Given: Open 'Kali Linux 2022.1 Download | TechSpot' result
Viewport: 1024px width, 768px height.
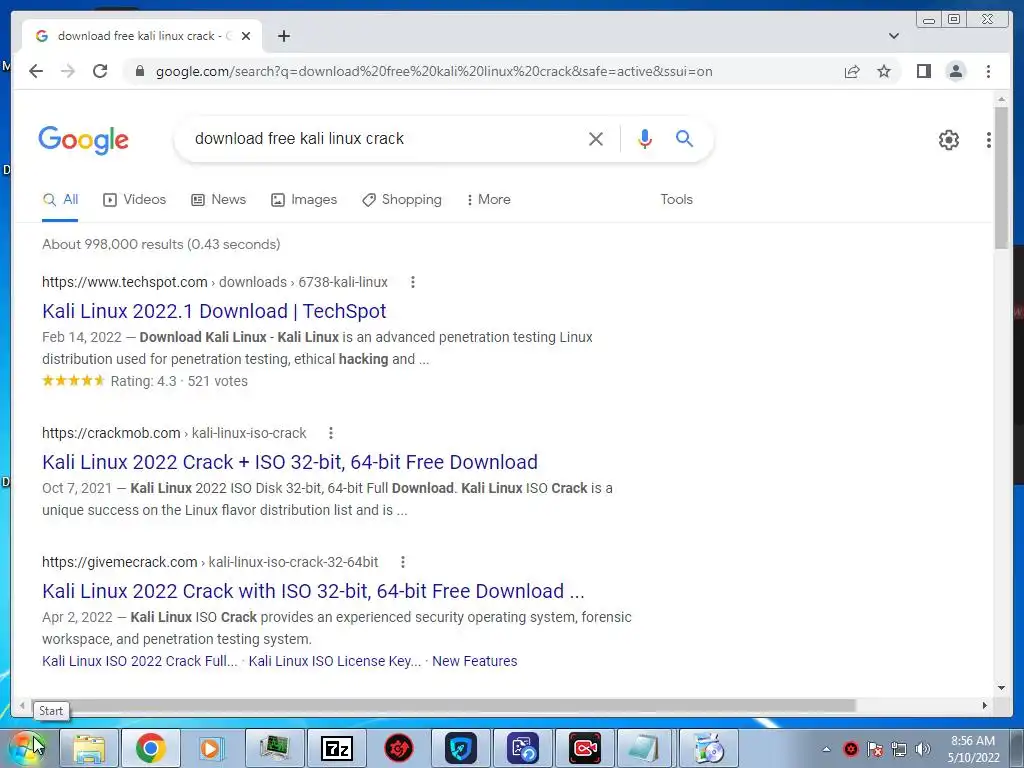Looking at the screenshot, I should [214, 311].
